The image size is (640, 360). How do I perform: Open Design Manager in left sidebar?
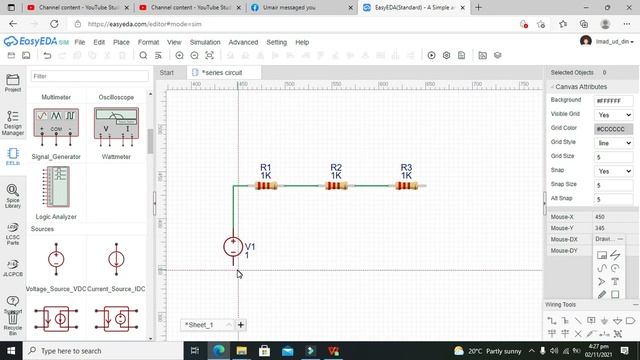point(13,123)
